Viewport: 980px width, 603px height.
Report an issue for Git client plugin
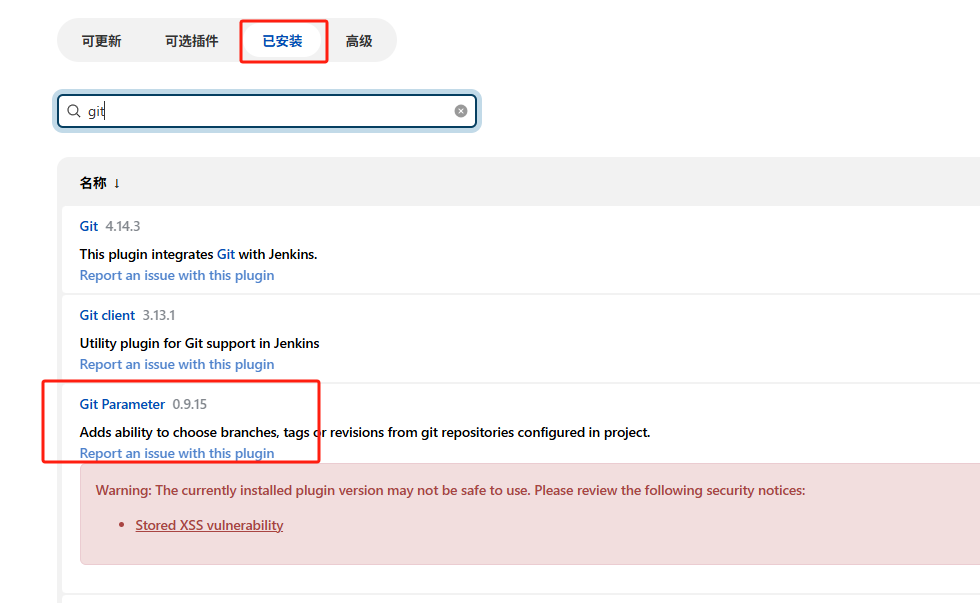(177, 364)
